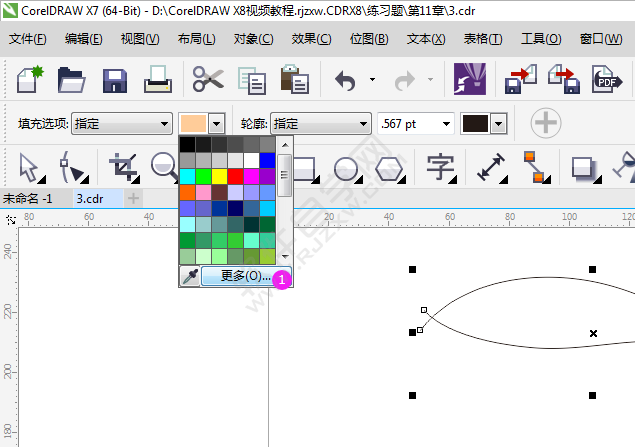Select the Connector tool
The height and width of the screenshot is (447, 635).
535,167
